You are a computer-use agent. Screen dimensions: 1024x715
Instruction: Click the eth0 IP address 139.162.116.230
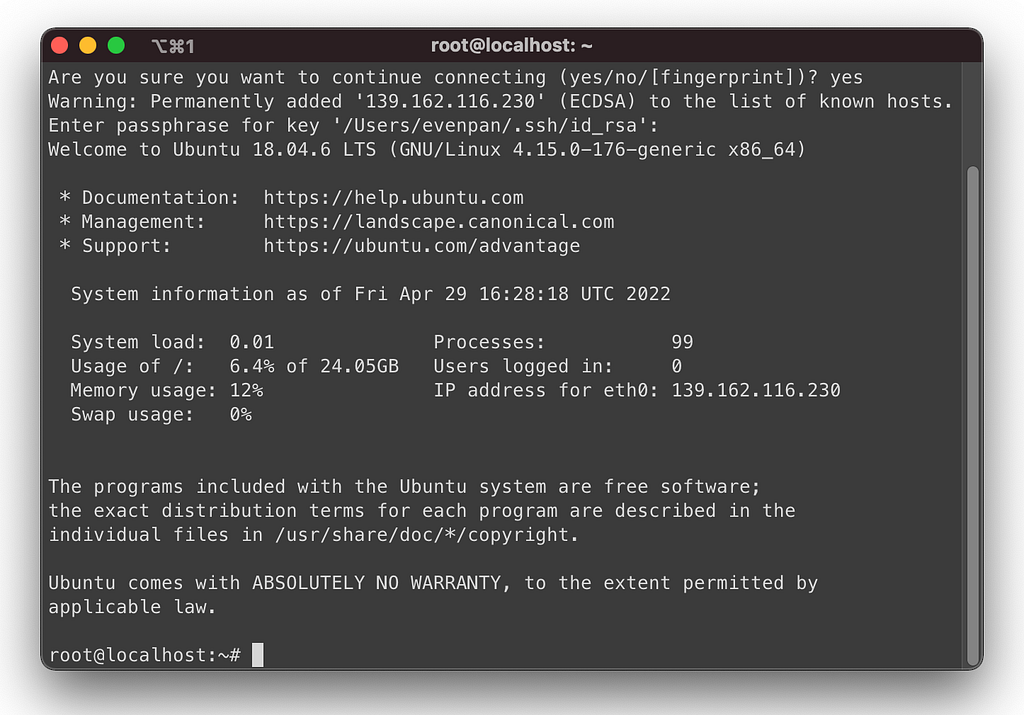point(756,390)
